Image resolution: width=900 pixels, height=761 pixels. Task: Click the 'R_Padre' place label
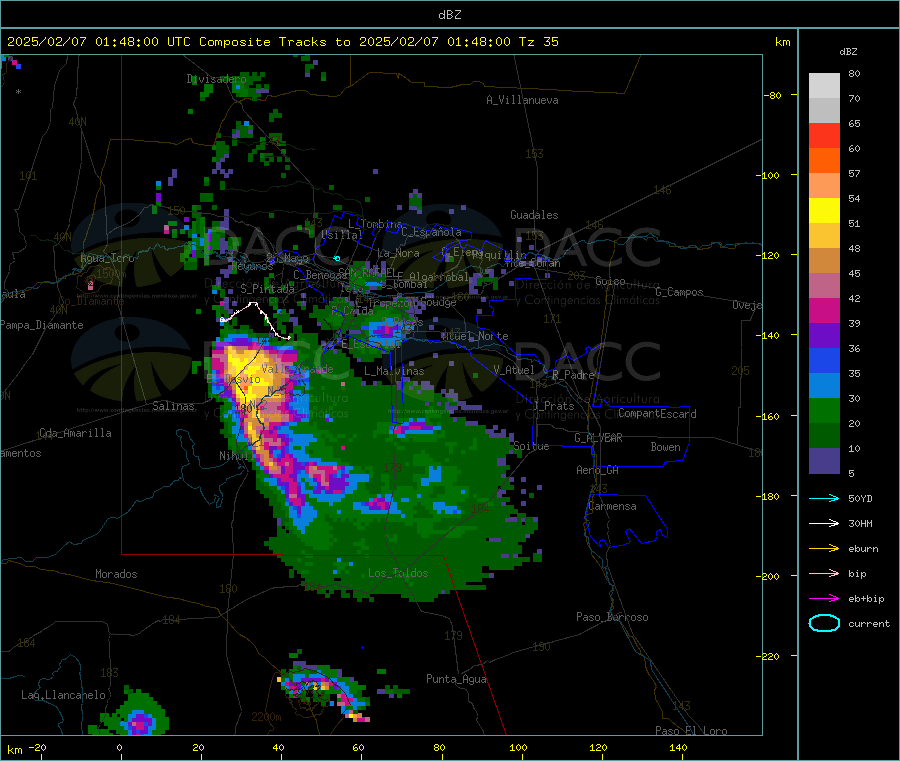573,375
